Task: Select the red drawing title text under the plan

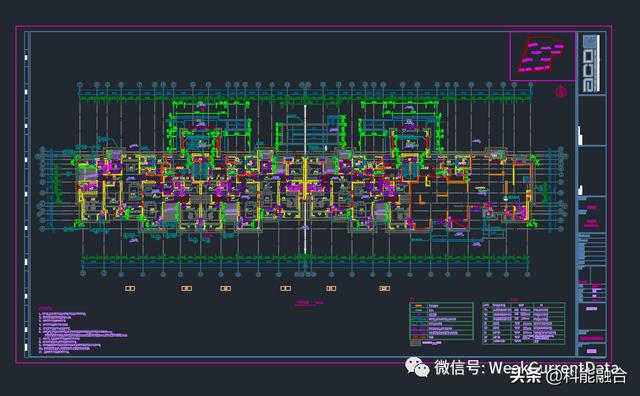Action: [x=309, y=303]
